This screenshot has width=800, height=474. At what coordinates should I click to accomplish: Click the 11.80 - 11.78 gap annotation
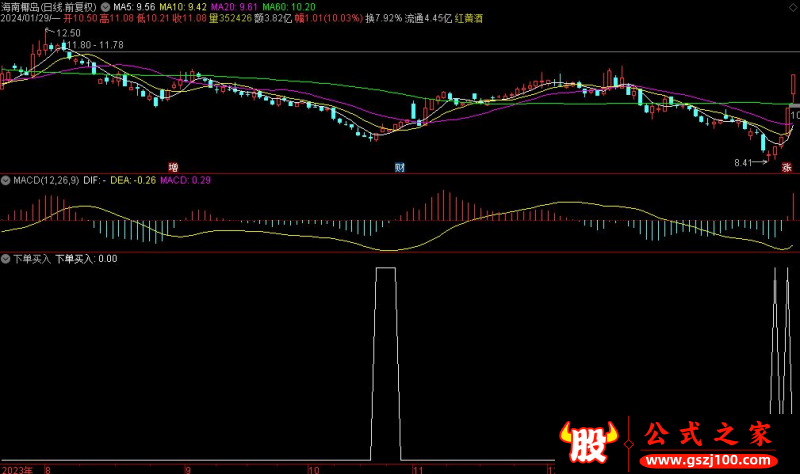(95, 45)
